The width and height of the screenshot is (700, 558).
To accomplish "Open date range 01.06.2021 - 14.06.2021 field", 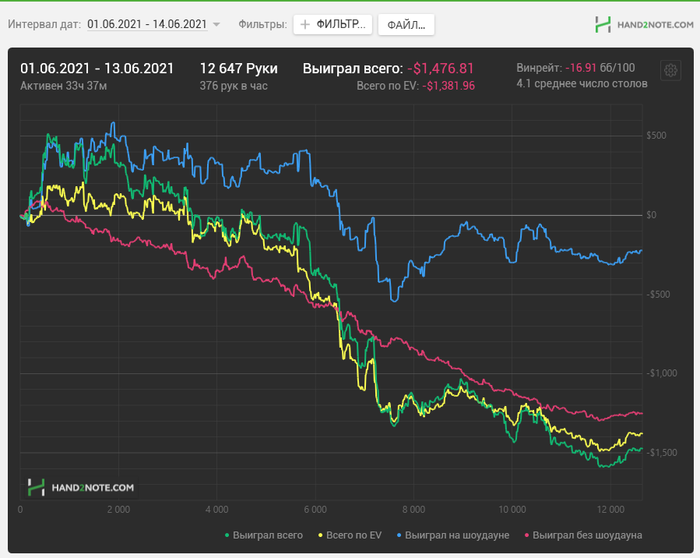I will click(x=147, y=24).
